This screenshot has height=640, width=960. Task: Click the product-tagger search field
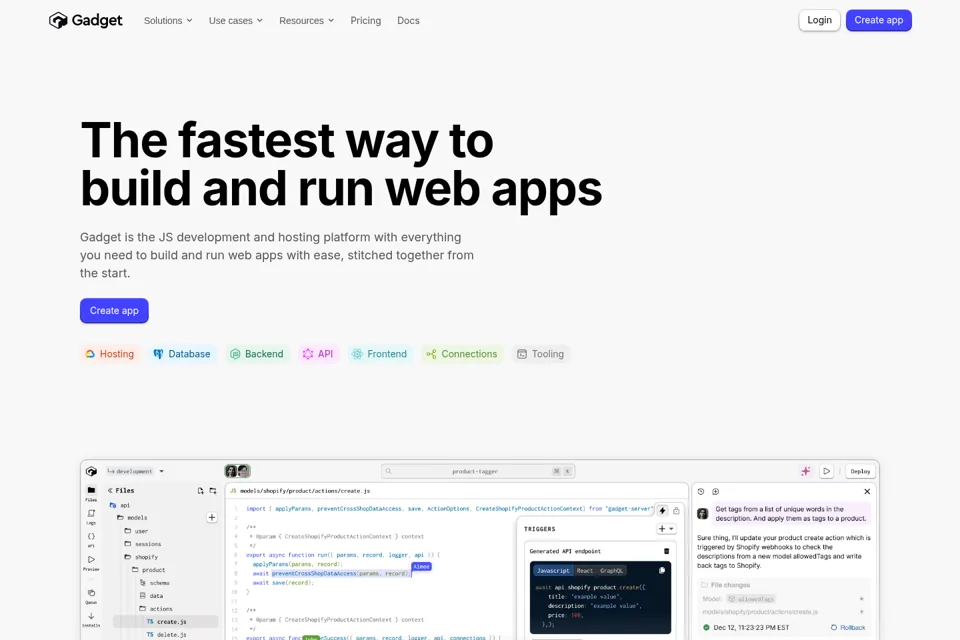pyautogui.click(x=478, y=471)
